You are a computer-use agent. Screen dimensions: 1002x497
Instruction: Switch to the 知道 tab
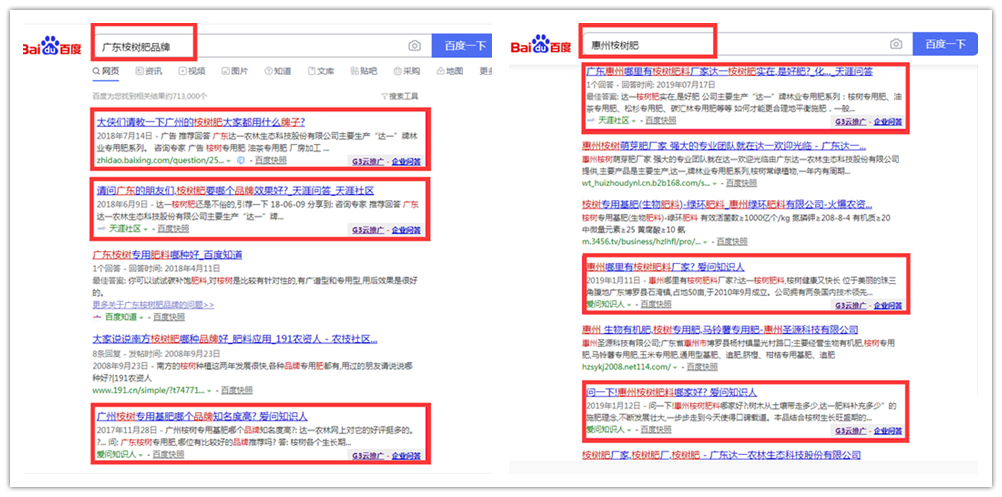pos(278,71)
